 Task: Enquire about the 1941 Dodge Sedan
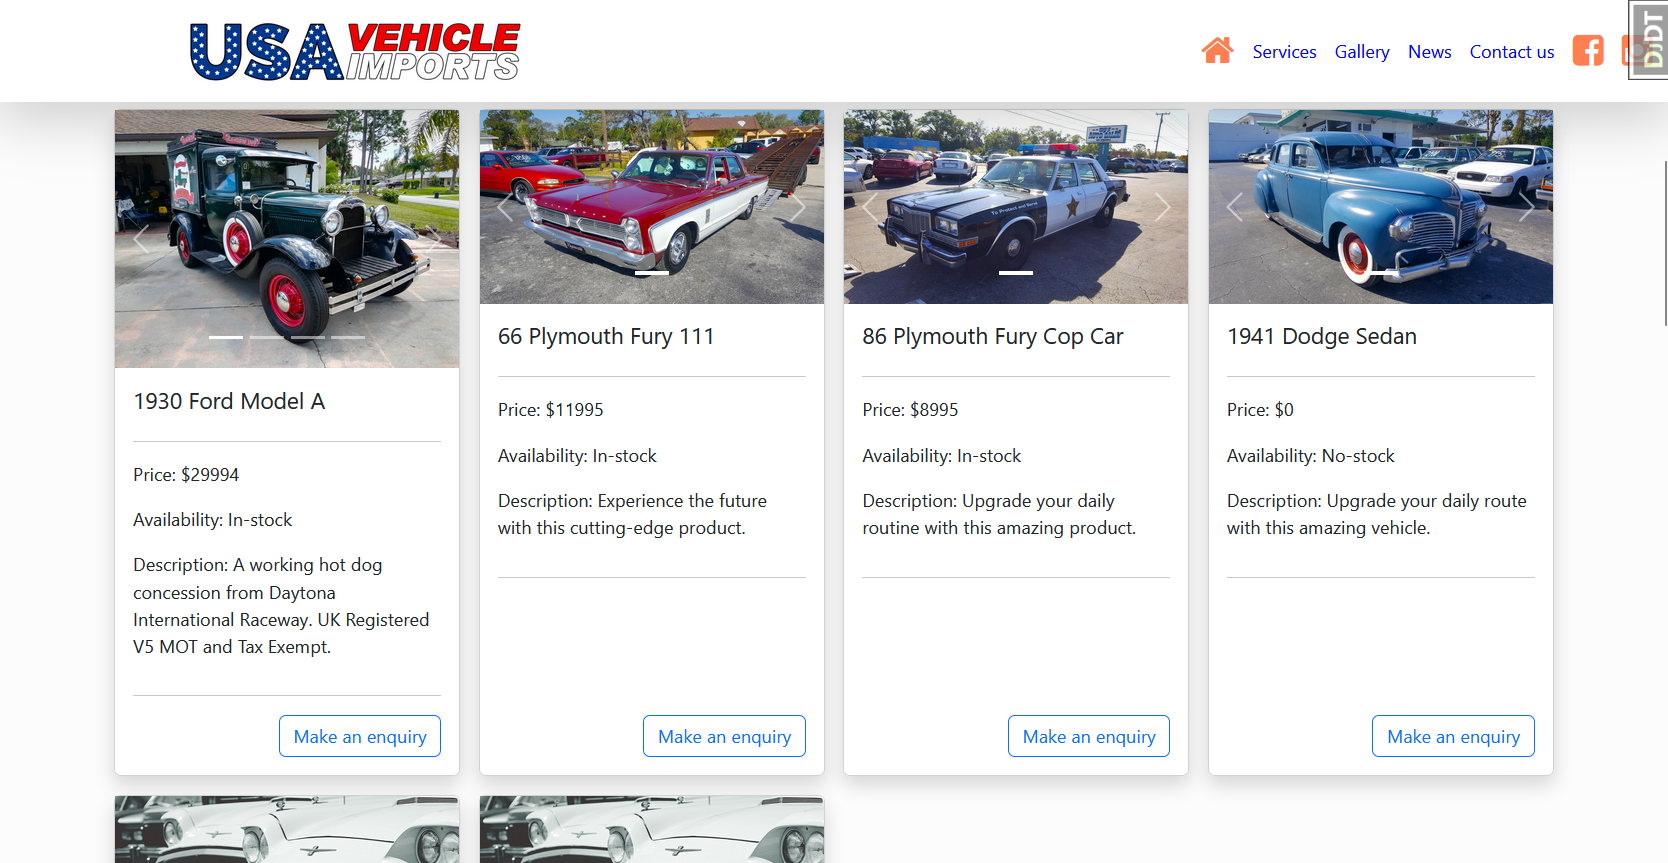[1453, 736]
